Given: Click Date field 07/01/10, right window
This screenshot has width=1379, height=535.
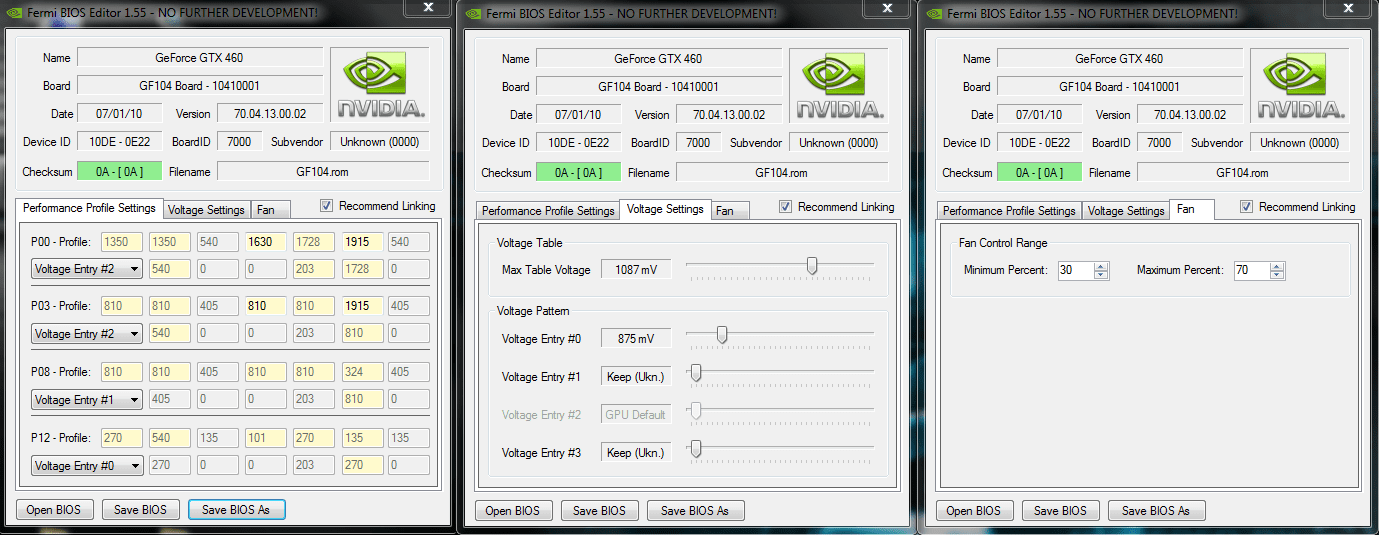Looking at the screenshot, I should (x=1039, y=114).
